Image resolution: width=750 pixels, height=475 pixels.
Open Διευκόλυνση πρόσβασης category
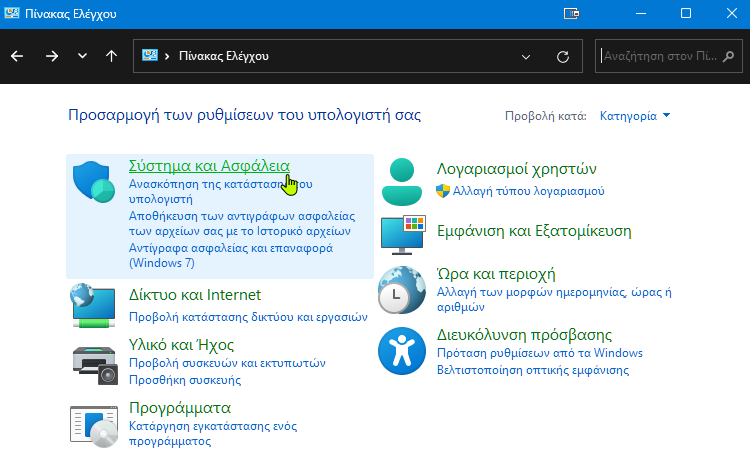click(x=524, y=335)
